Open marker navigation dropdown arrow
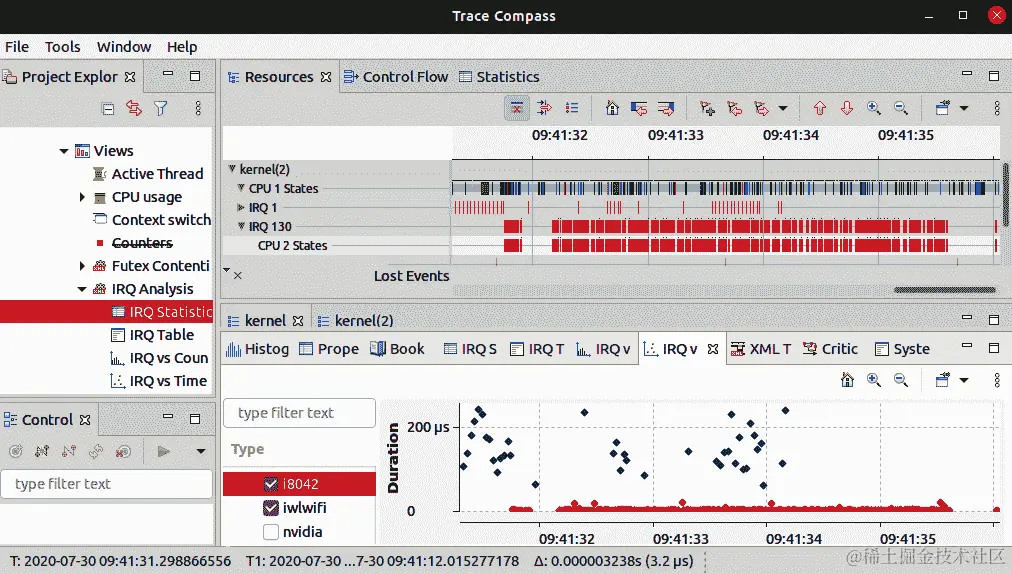This screenshot has height=573, width=1012. (x=783, y=108)
